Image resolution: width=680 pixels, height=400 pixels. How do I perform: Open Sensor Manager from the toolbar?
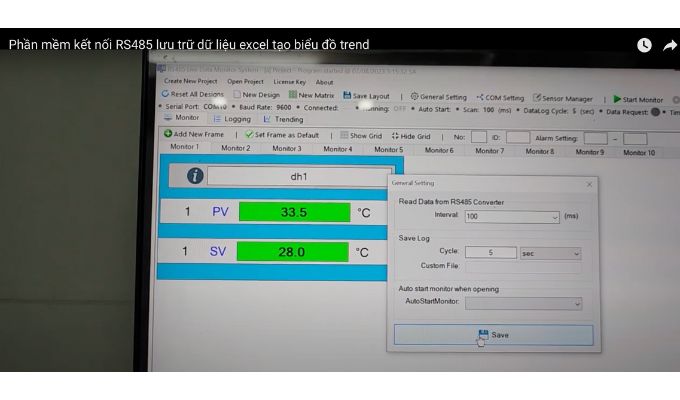tap(537, 99)
